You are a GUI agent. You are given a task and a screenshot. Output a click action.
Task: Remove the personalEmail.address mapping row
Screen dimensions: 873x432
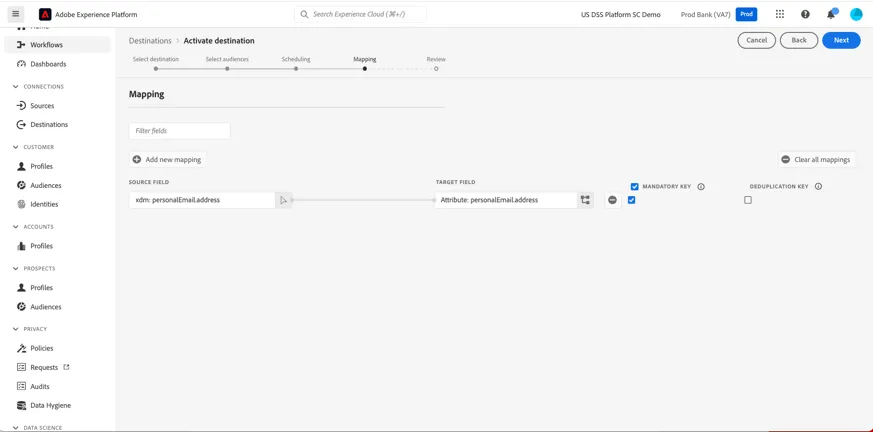tap(612, 200)
